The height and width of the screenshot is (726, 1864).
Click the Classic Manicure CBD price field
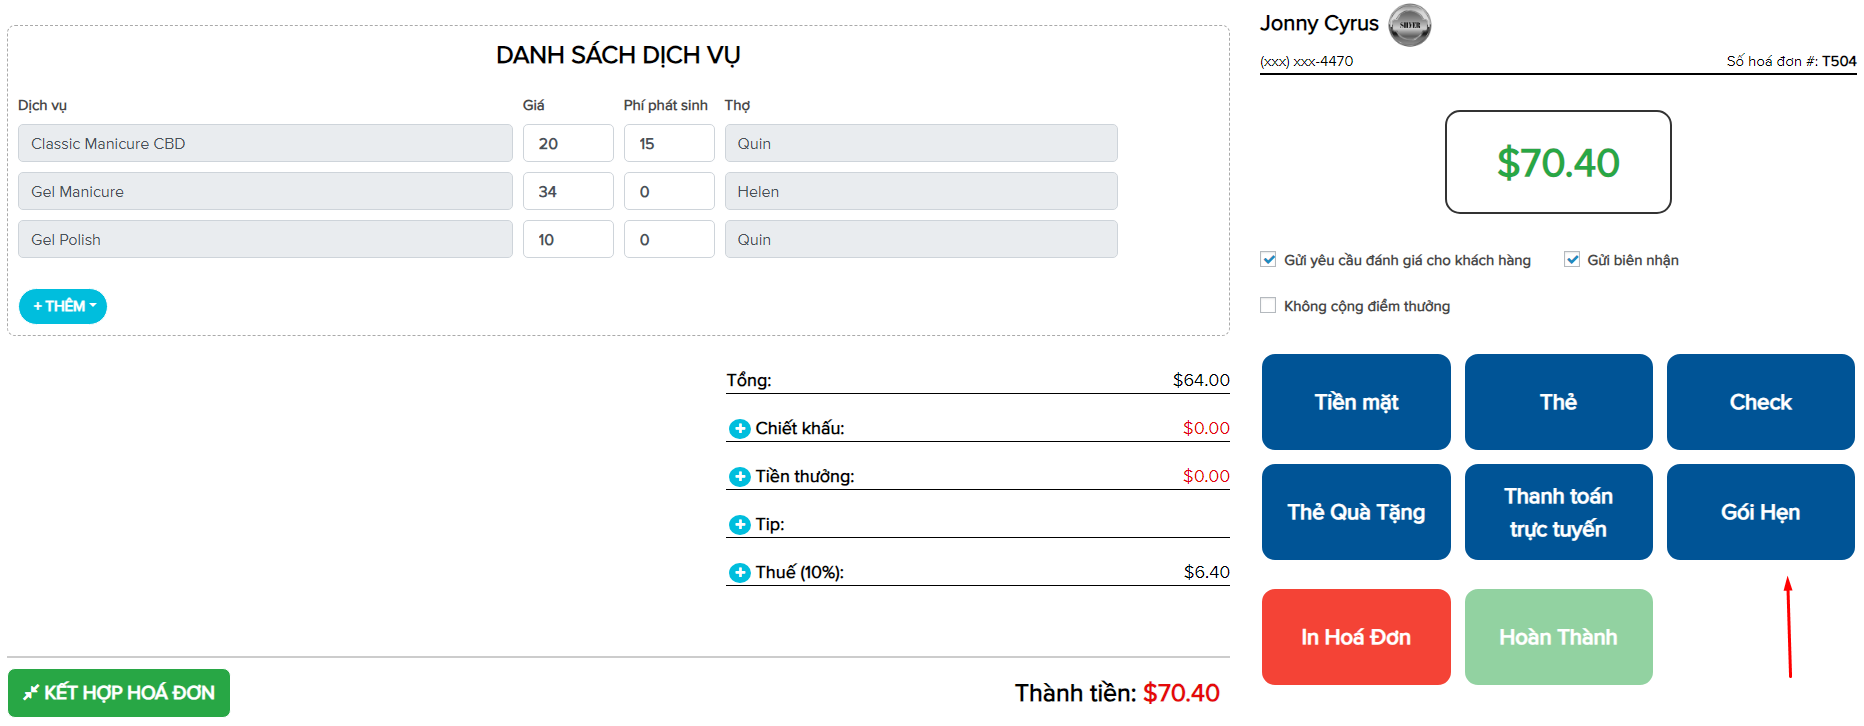567,144
